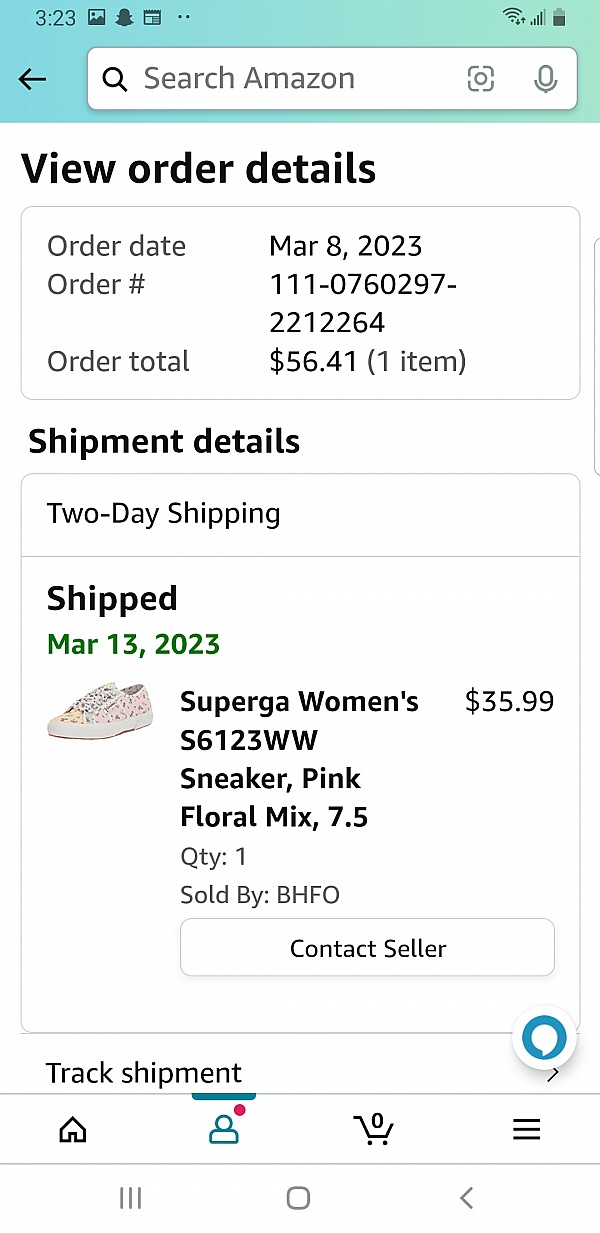Click the search magnifier icon
This screenshot has height=1233, width=600.
pos(116,79)
